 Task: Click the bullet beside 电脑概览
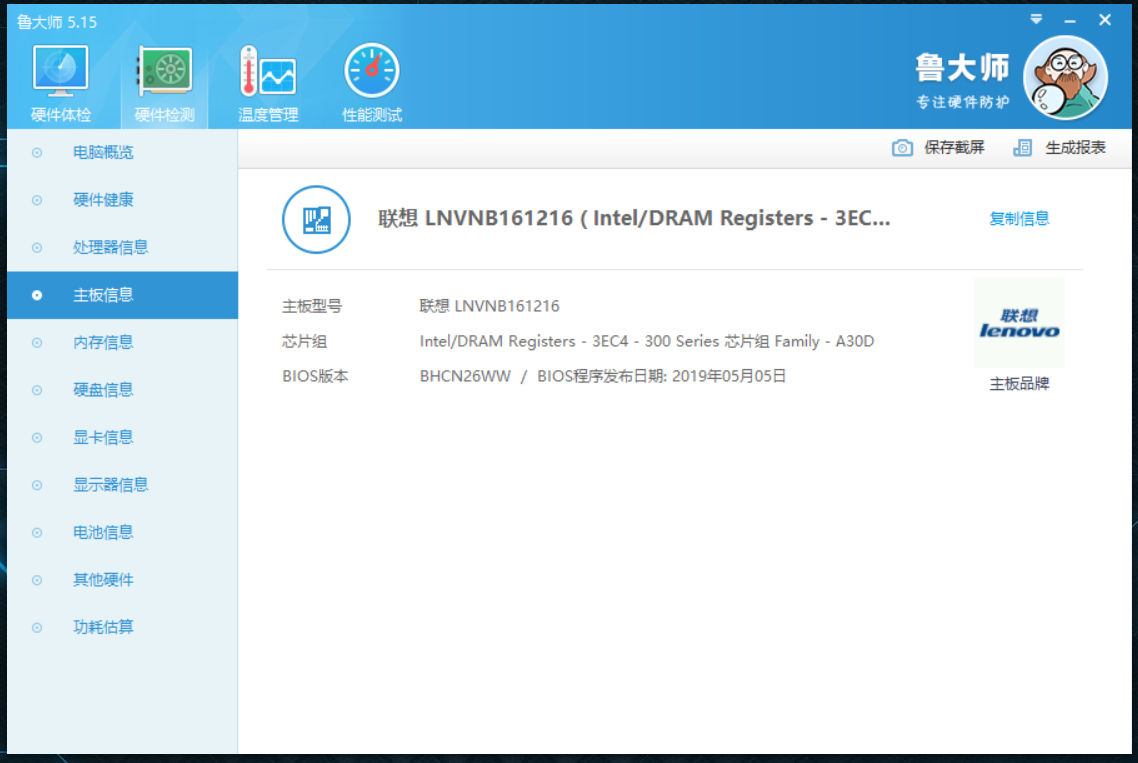[37, 152]
